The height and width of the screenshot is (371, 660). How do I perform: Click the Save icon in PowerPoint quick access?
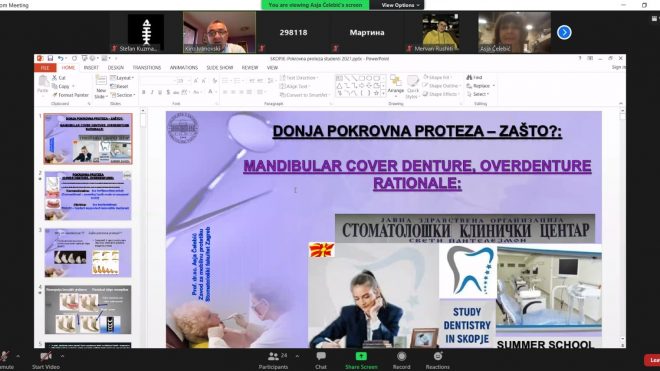click(50, 59)
